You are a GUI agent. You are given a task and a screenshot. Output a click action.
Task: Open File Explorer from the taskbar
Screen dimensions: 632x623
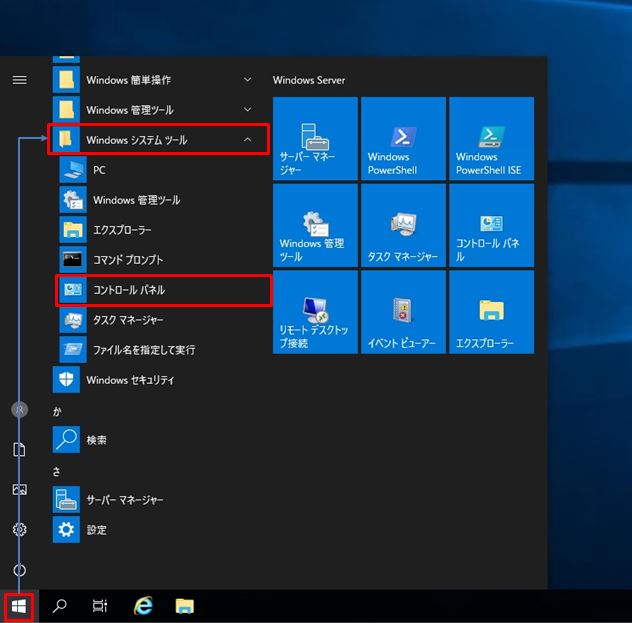pyautogui.click(x=185, y=606)
